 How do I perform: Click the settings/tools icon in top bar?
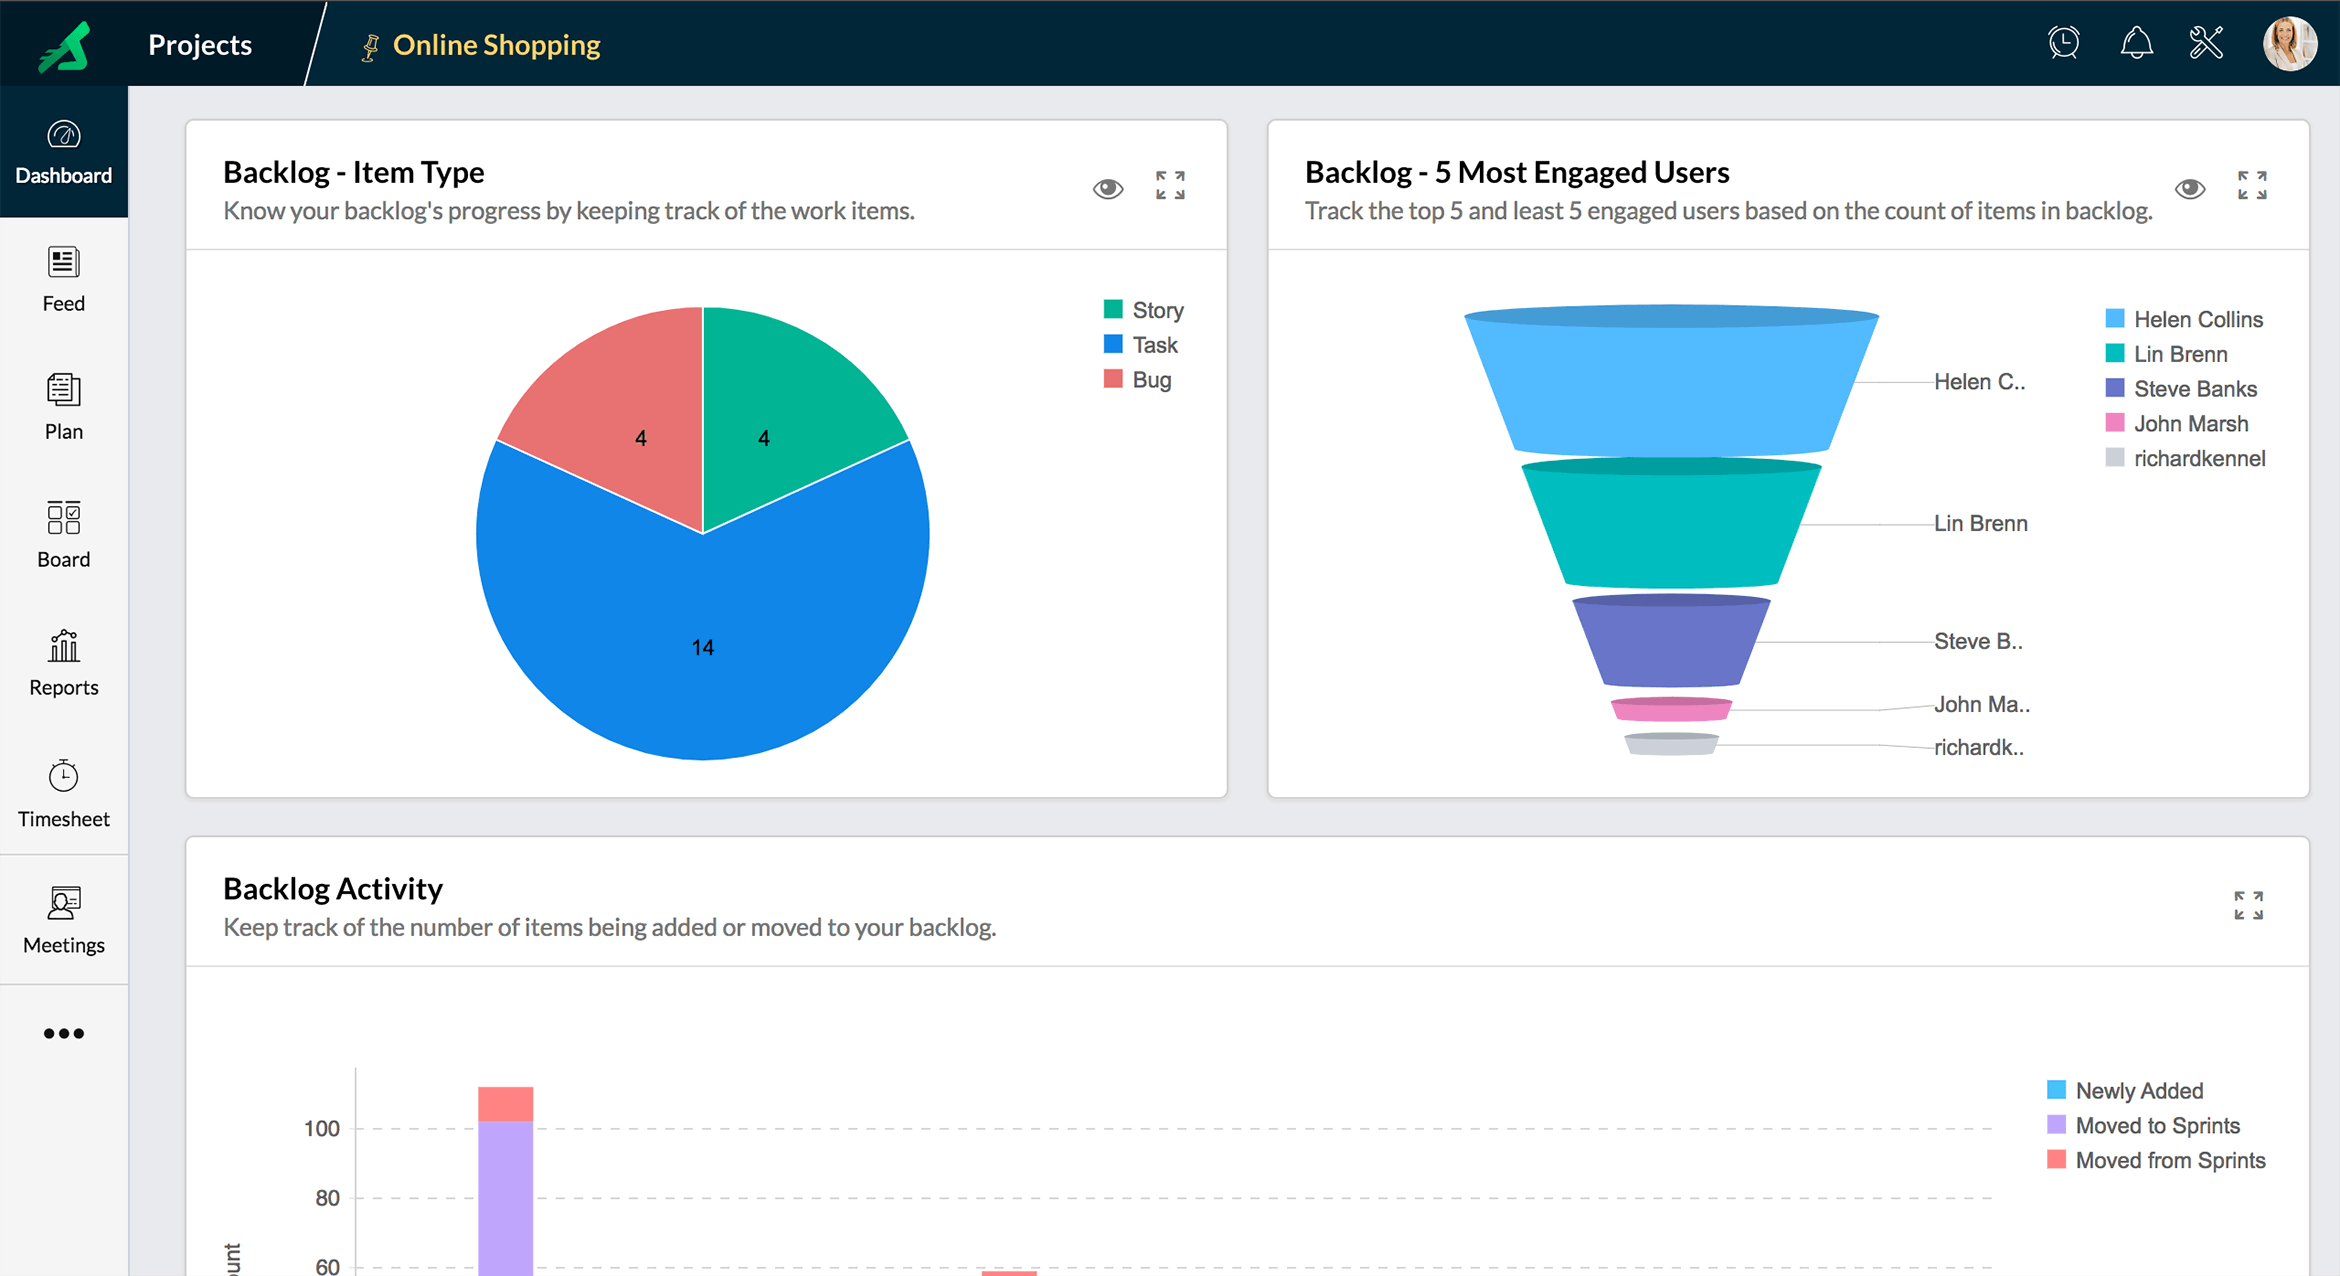(2205, 42)
